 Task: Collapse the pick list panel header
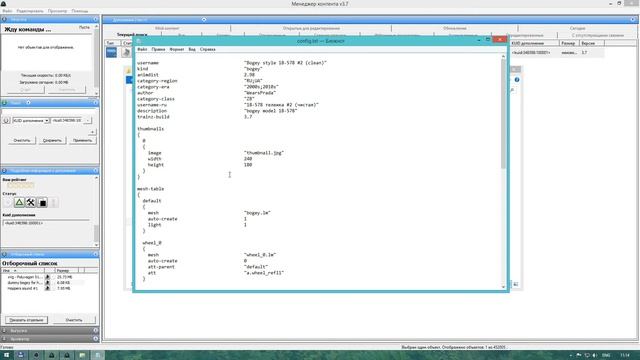pos(50,254)
